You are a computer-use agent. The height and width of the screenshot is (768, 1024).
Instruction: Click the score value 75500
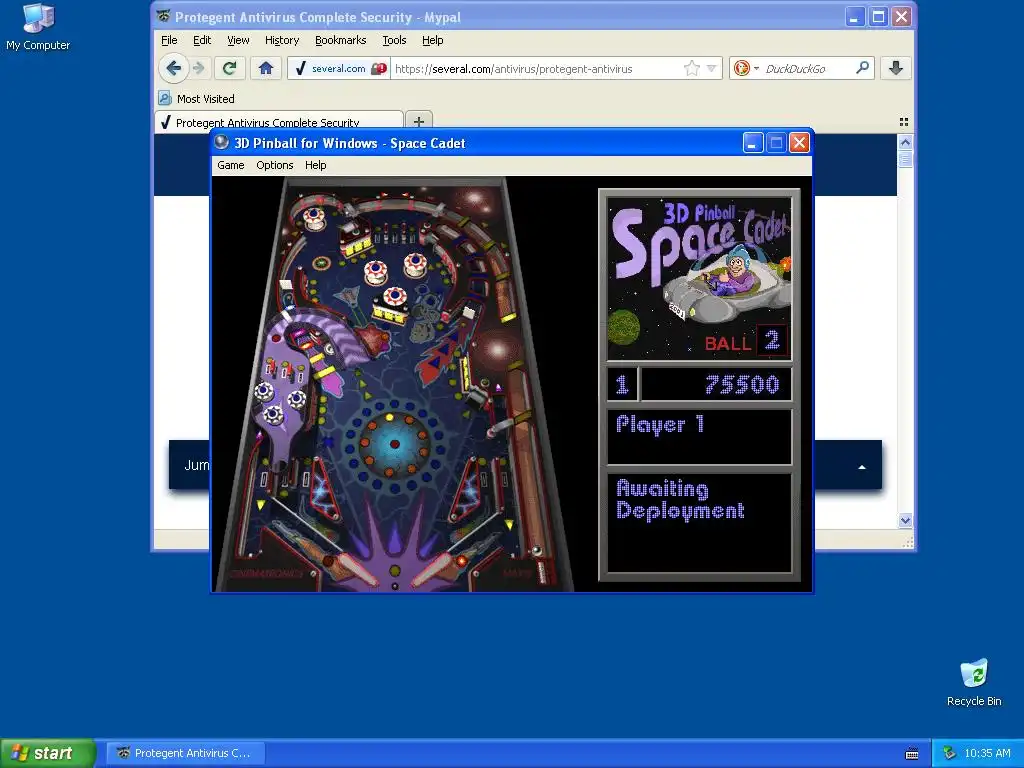(x=742, y=384)
